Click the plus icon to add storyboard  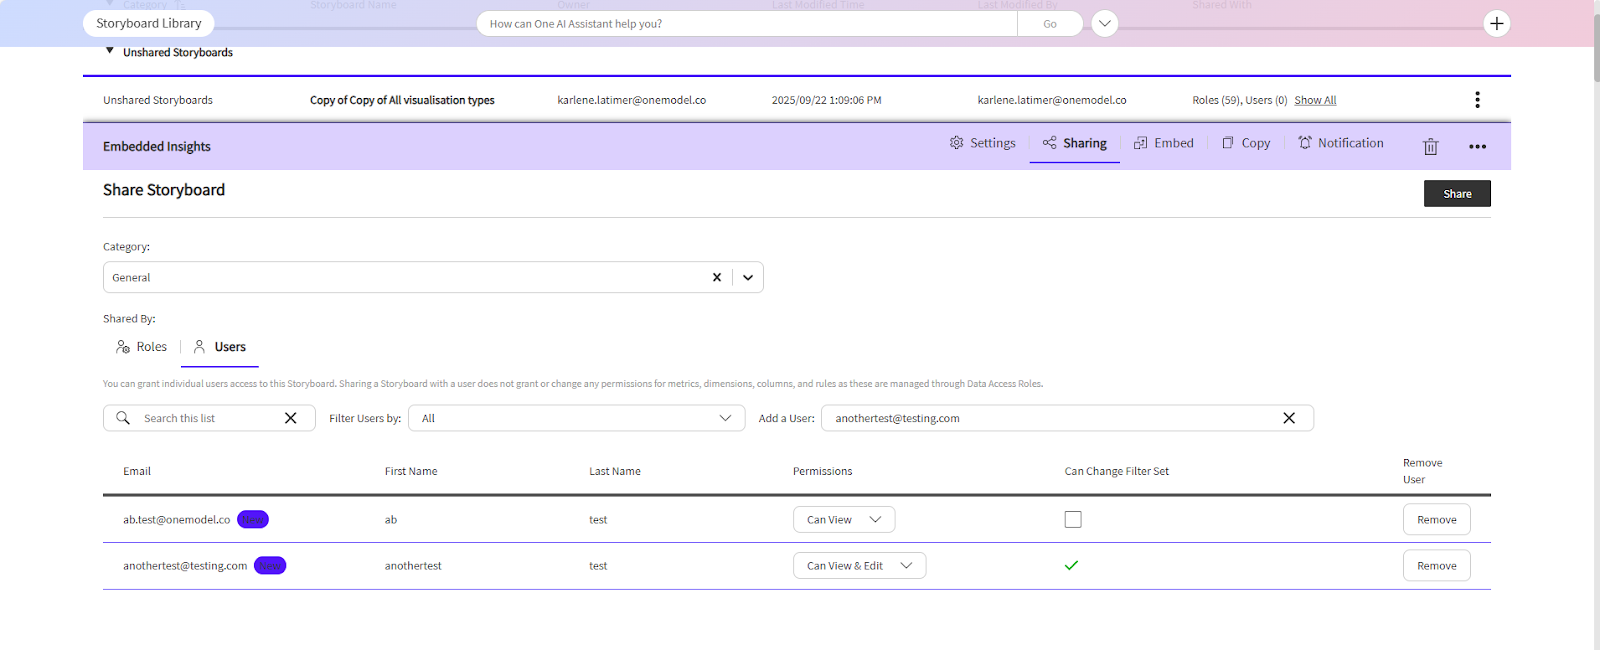1496,24
